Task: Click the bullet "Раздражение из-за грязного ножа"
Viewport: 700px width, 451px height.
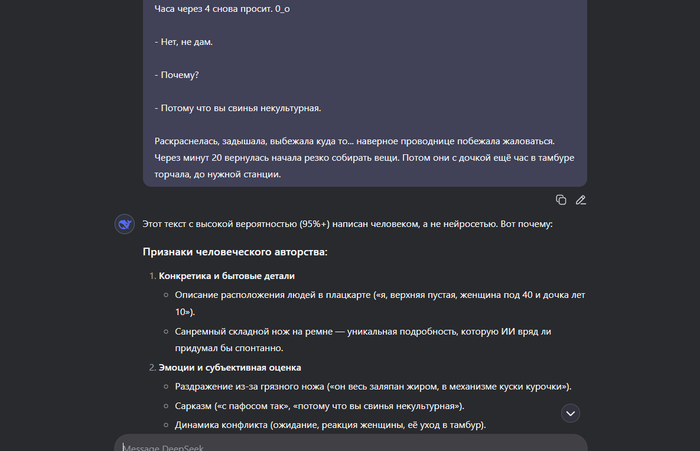Action: [x=373, y=386]
